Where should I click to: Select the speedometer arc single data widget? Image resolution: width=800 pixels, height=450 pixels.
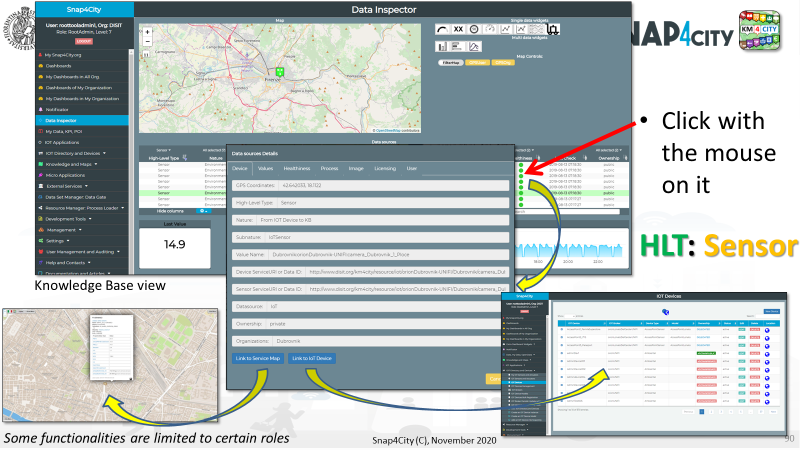443,30
